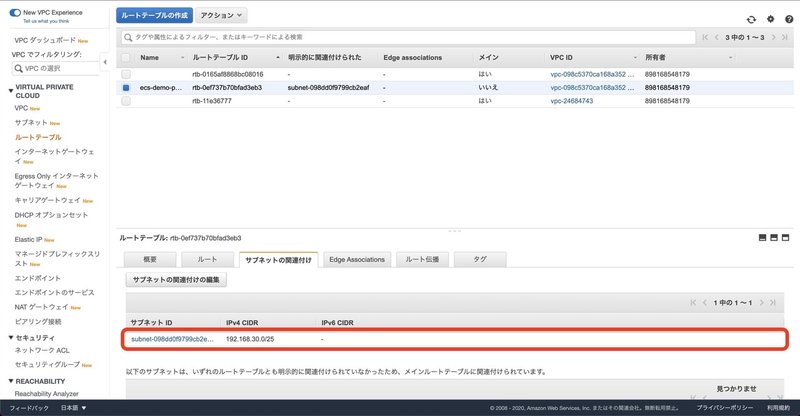Open サブネット in the sidebar
Viewport: 800px width, 416px height.
(x=31, y=123)
